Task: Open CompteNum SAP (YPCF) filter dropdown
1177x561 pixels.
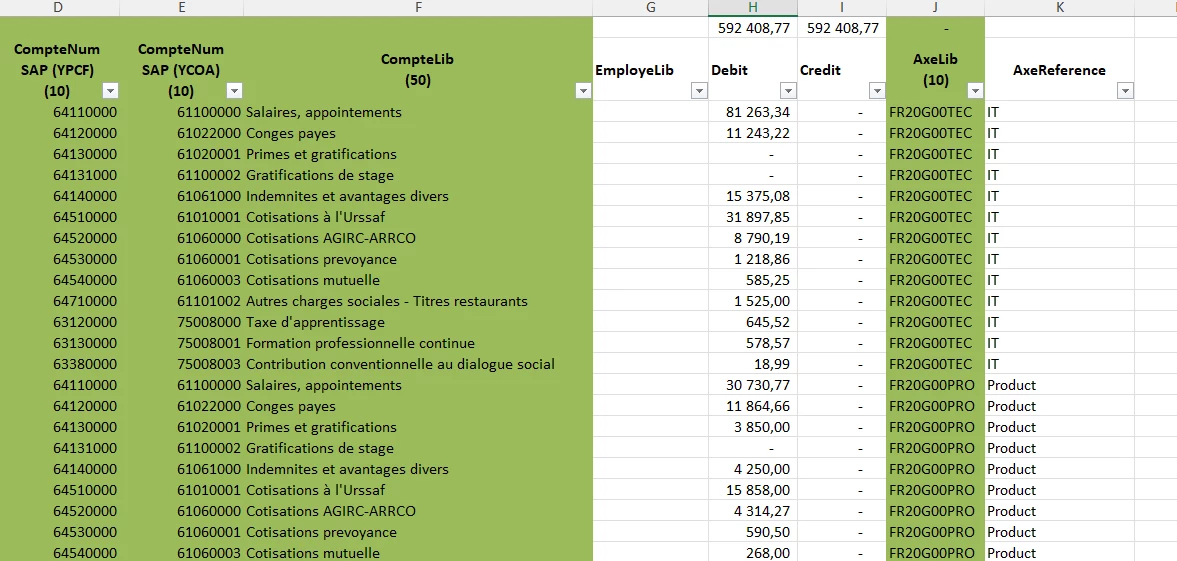Action: [x=110, y=91]
